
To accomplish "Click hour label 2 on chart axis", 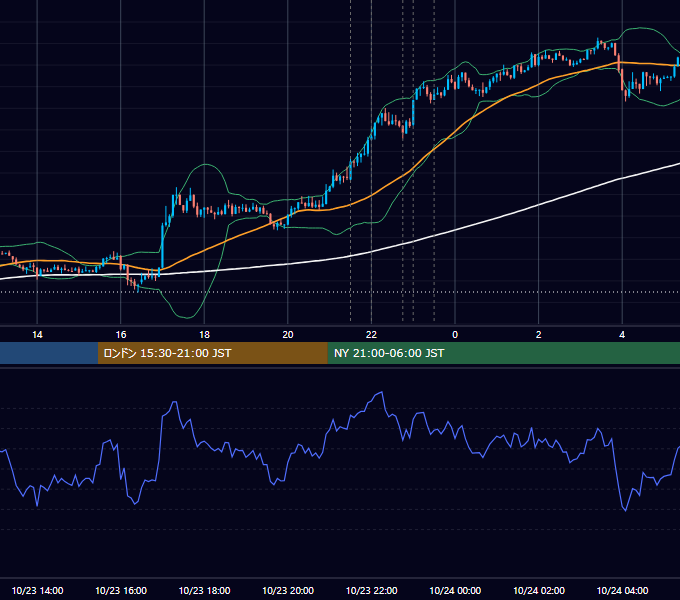I will pyautogui.click(x=539, y=335).
